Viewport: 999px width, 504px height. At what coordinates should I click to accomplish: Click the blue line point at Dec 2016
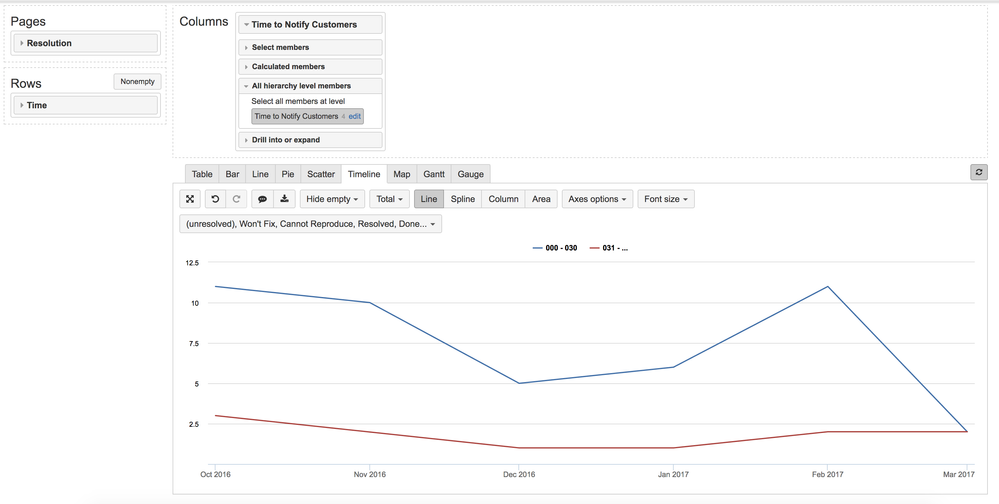tap(519, 383)
